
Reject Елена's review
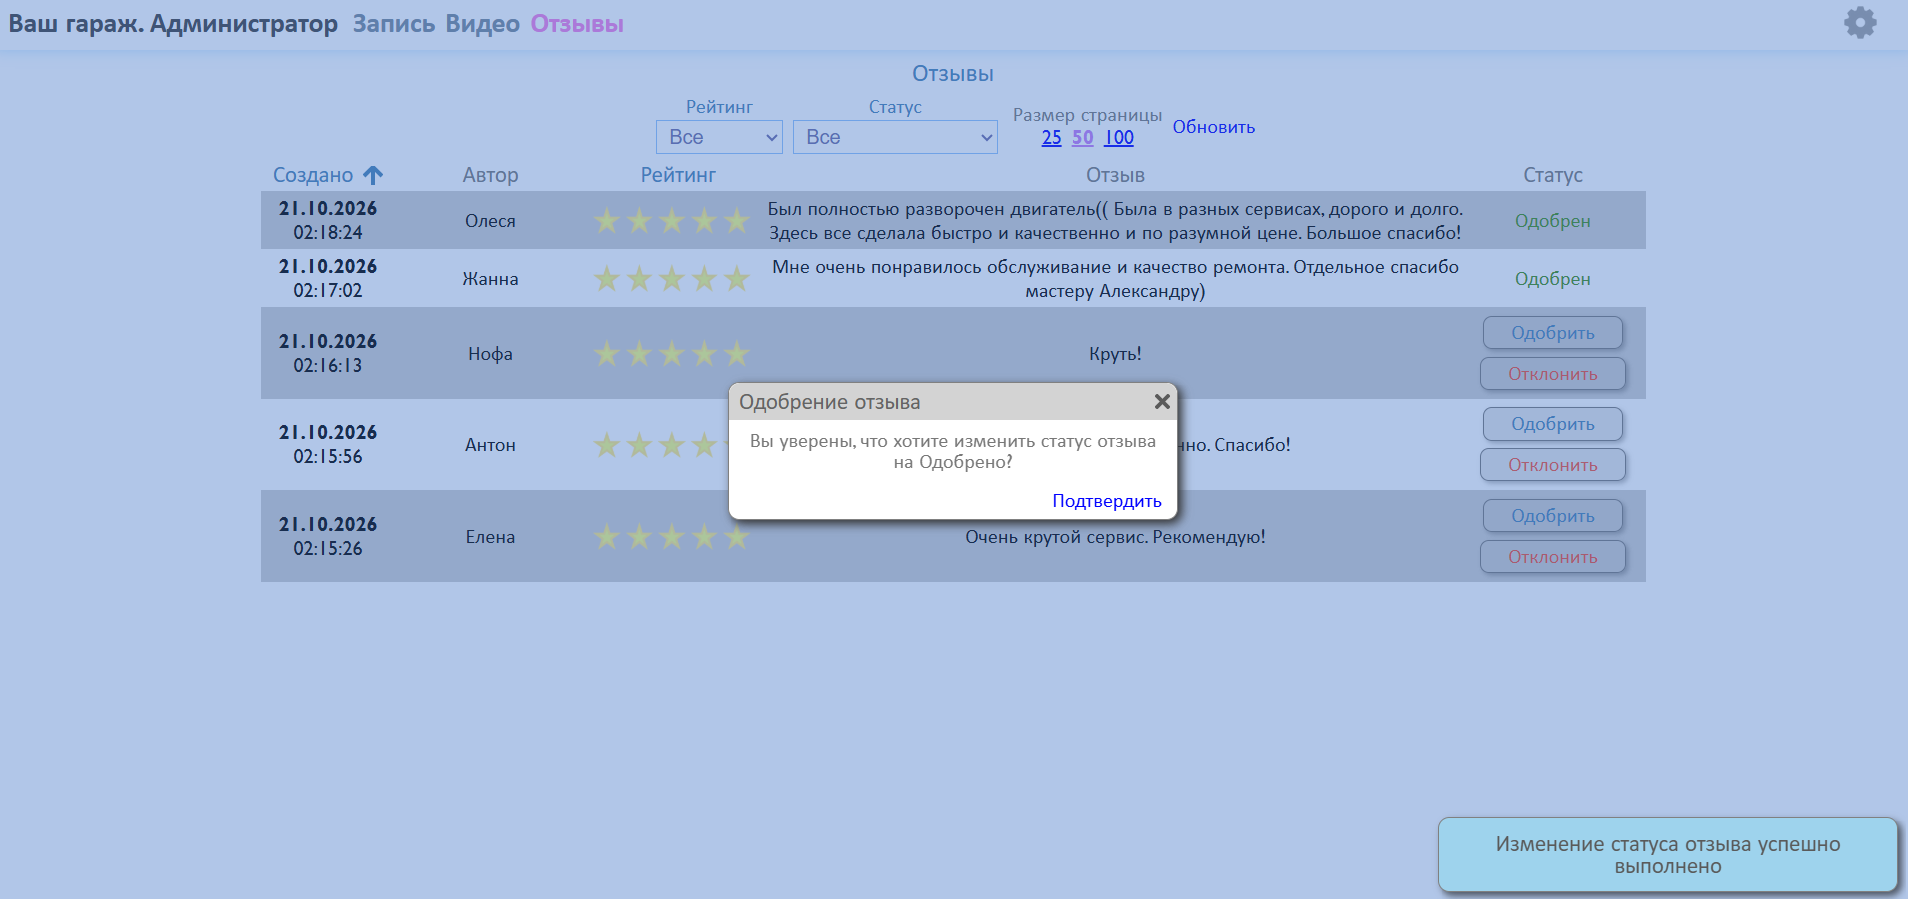point(1553,557)
